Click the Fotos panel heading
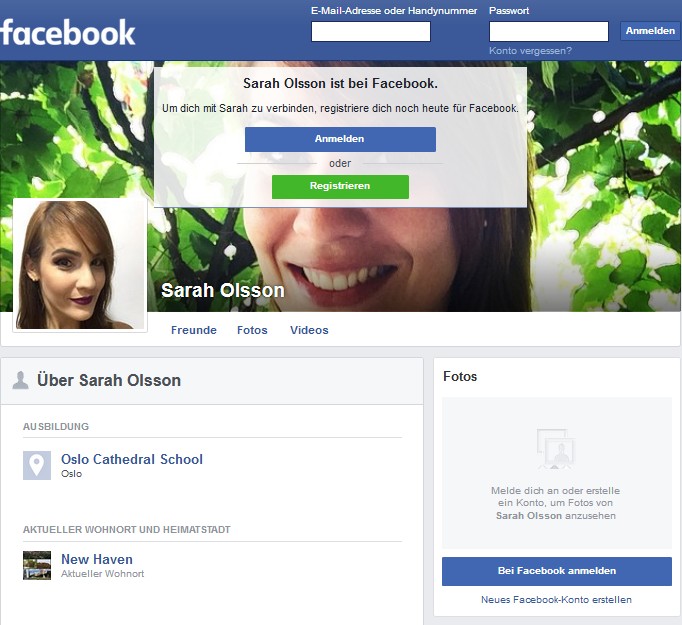Viewport: 682px width, 625px height. pyautogui.click(x=460, y=376)
